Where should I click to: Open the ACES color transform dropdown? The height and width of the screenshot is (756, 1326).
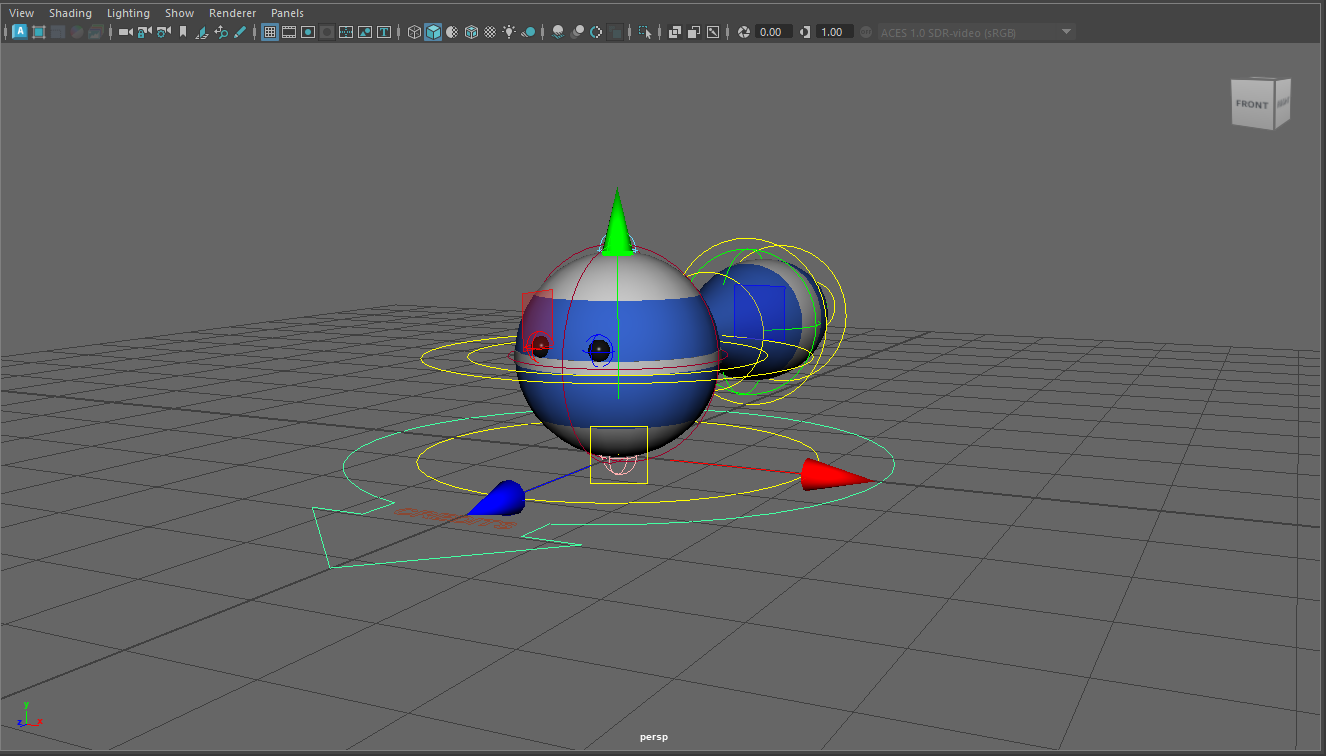point(1066,32)
